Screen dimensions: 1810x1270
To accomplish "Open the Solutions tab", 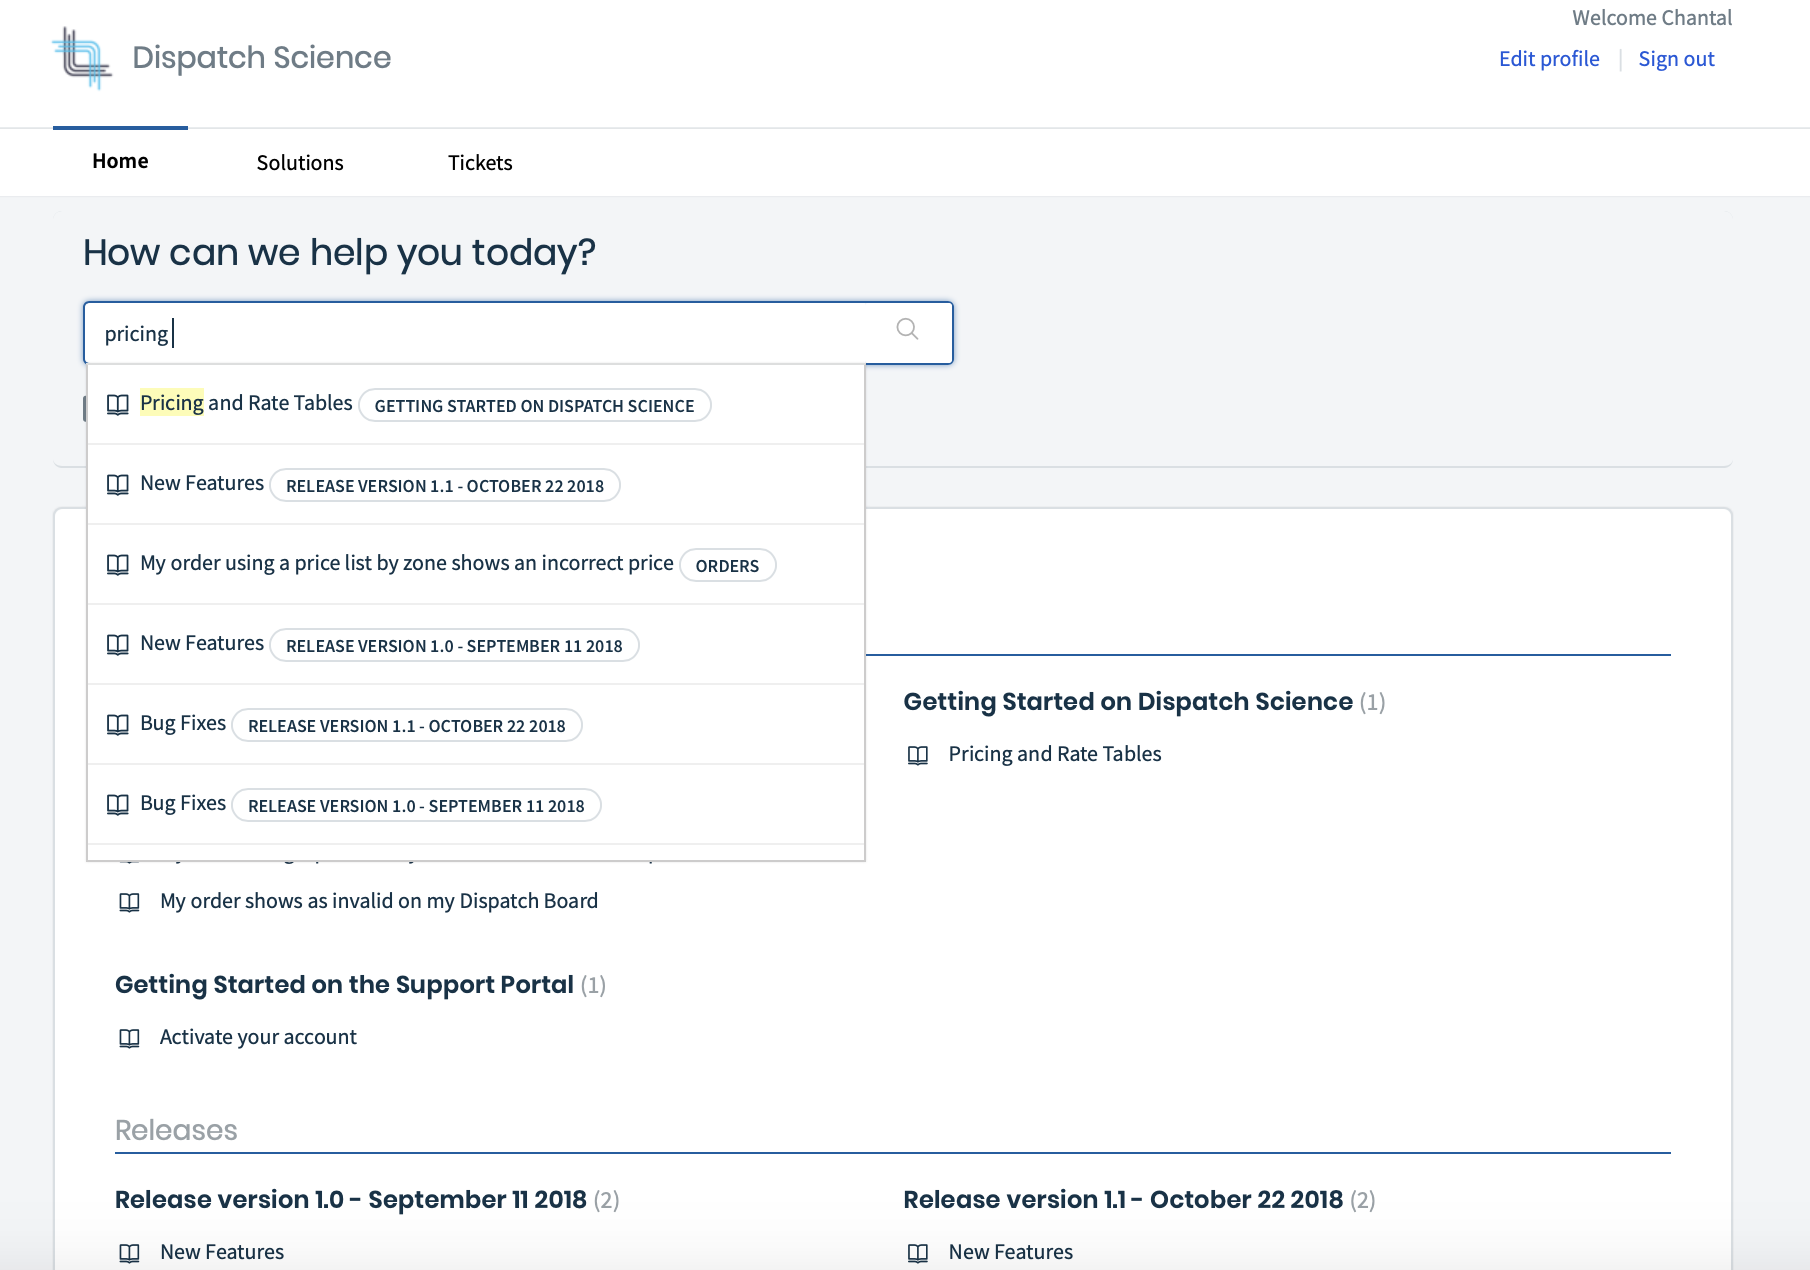I will coord(300,162).
